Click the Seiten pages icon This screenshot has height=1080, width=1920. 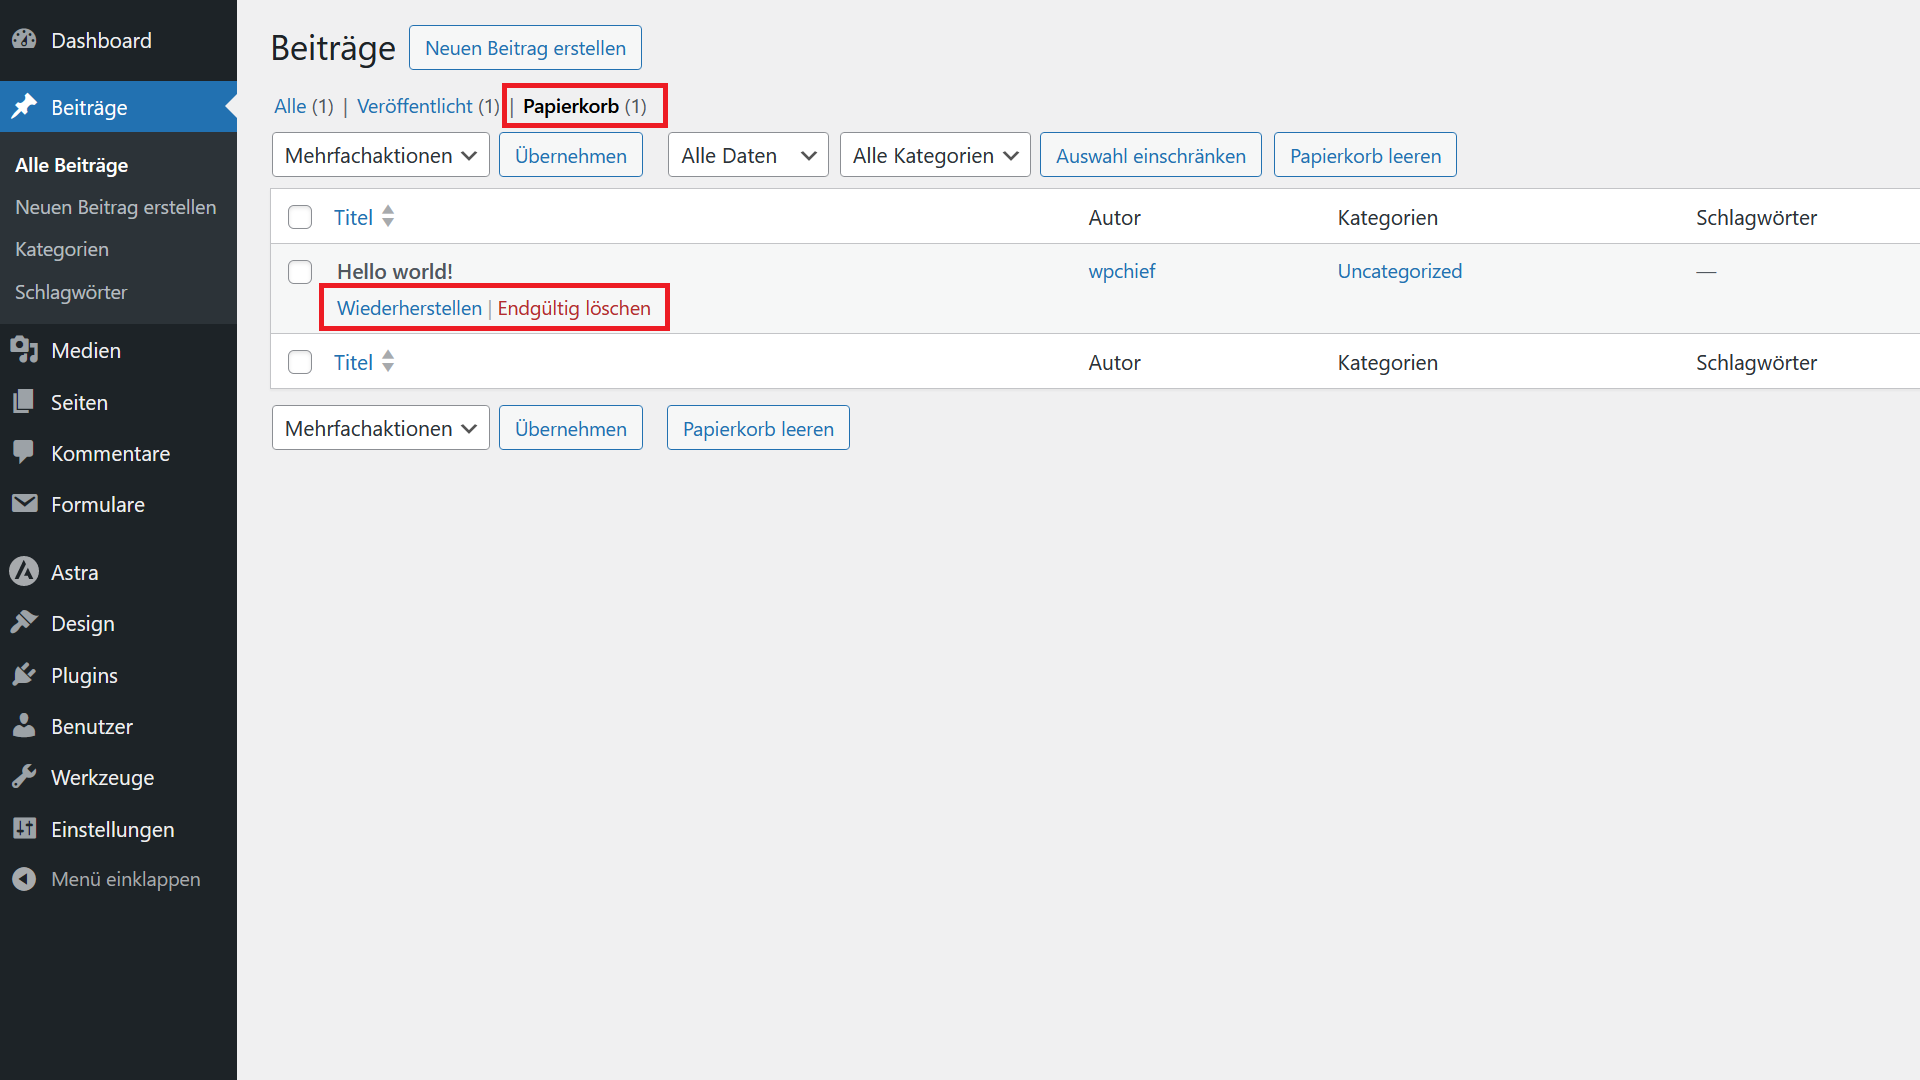(x=24, y=402)
